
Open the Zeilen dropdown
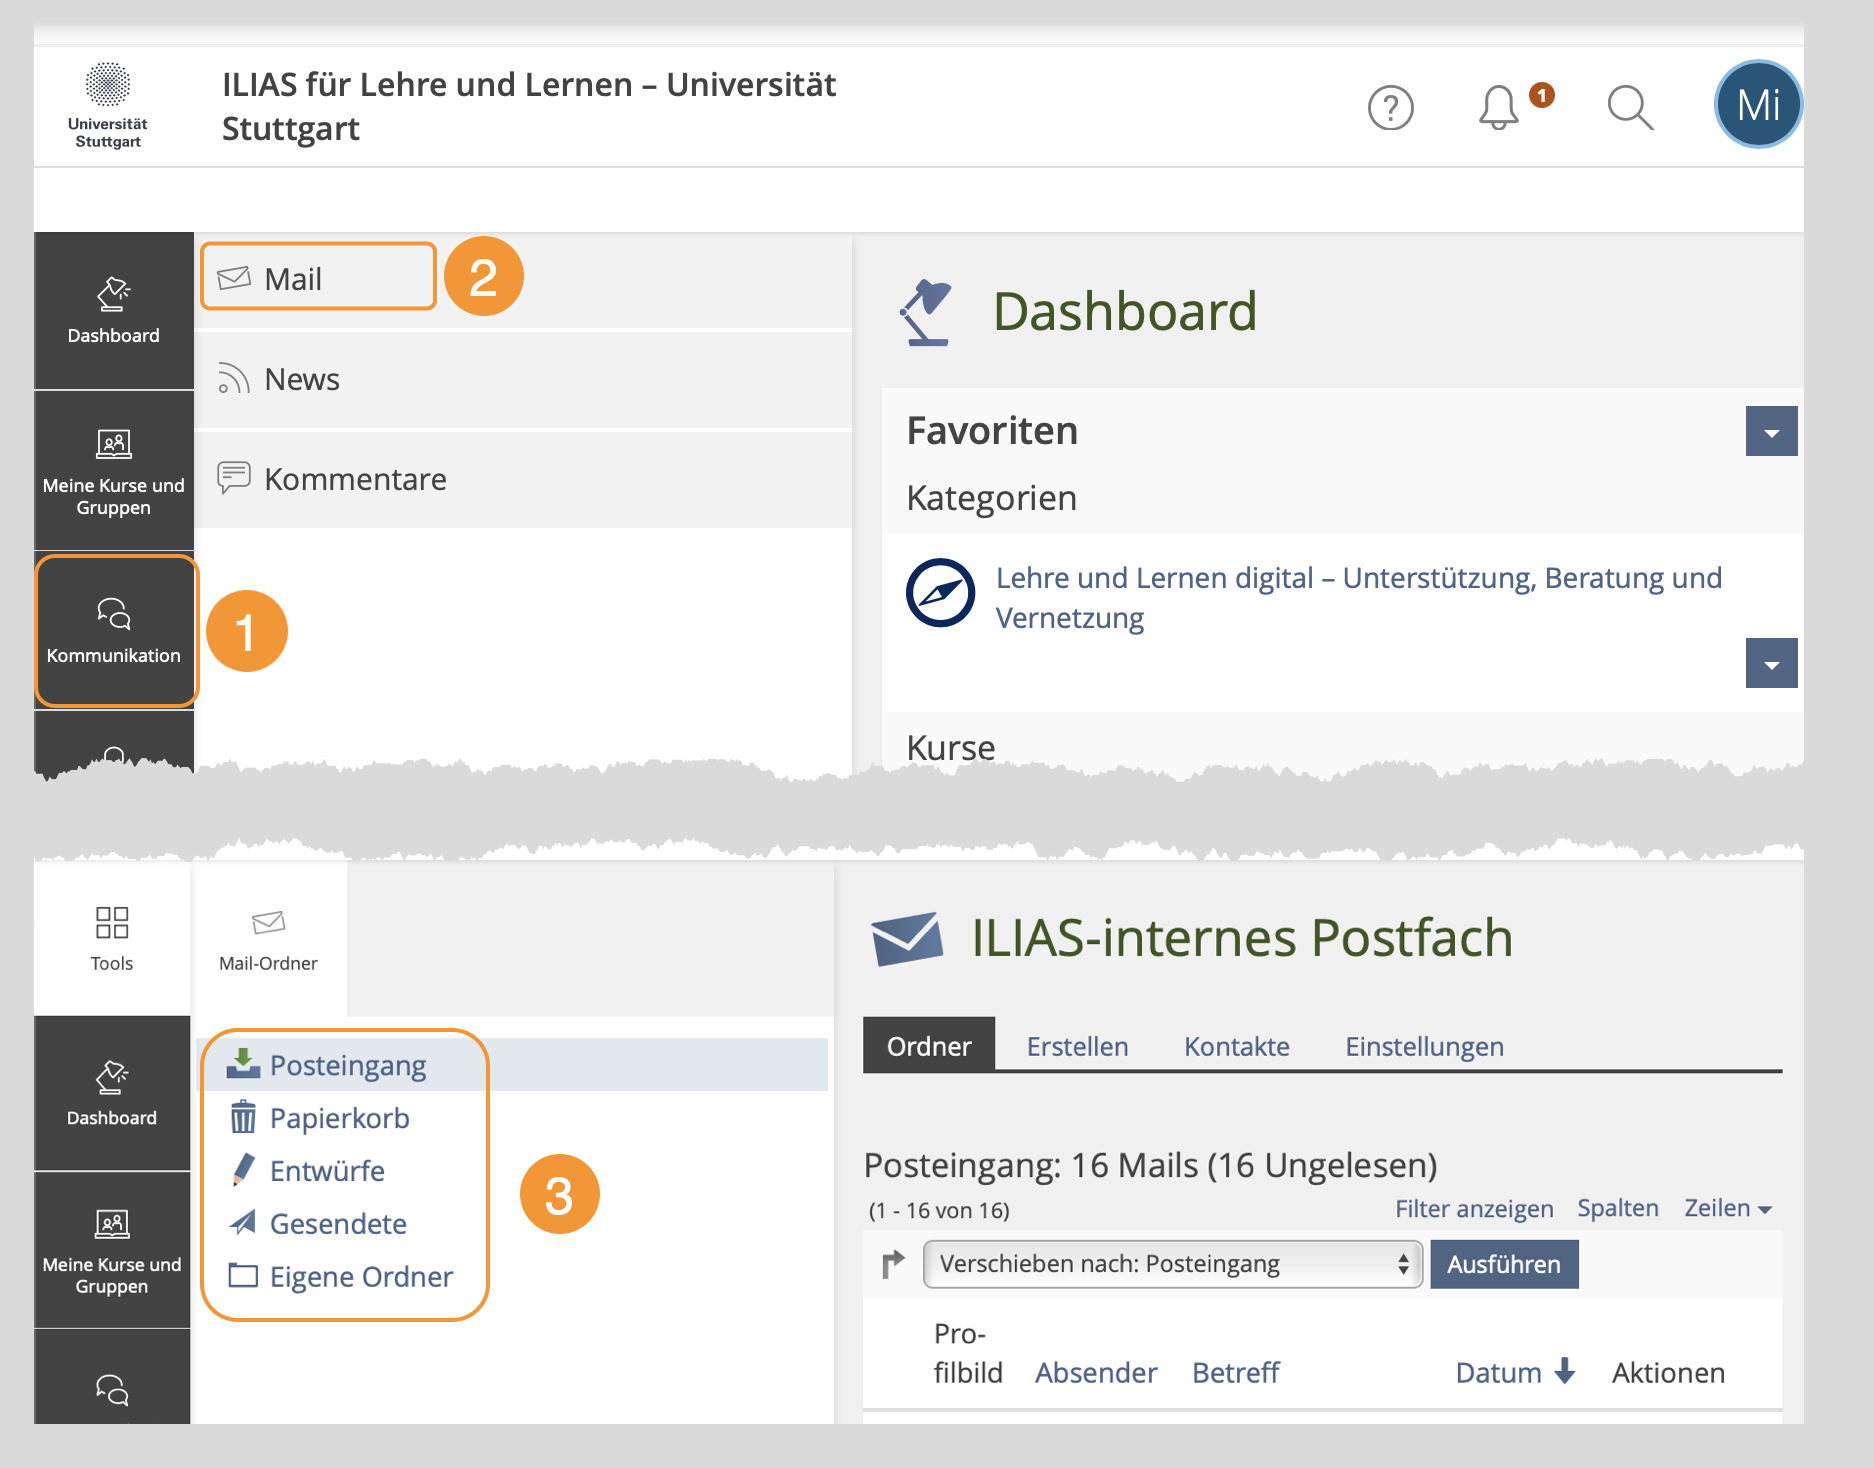click(x=1728, y=1208)
